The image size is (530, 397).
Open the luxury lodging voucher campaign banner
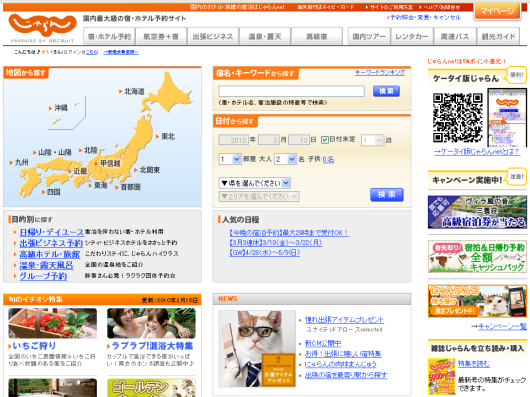click(477, 212)
